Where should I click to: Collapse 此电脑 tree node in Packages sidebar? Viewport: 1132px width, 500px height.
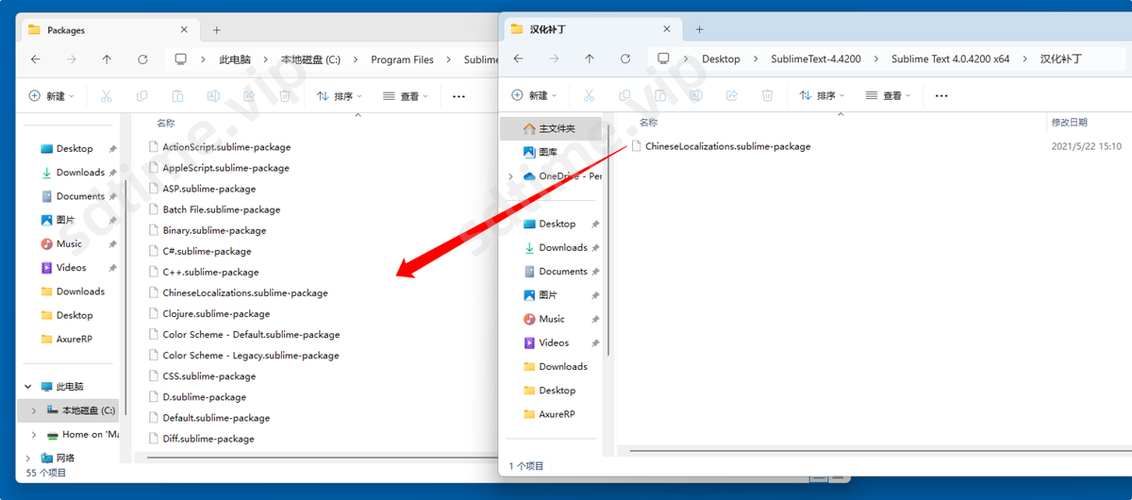(x=29, y=387)
